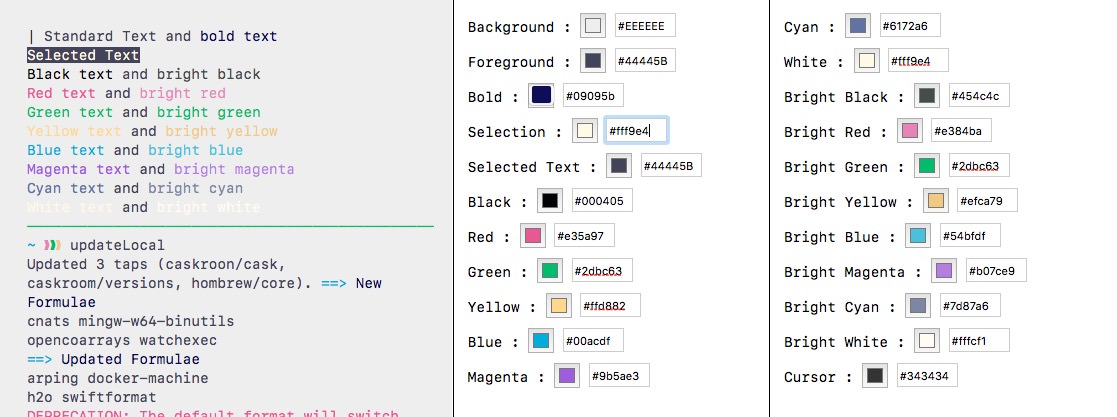Click the Selection hex input field
The width and height of the screenshot is (1117, 417).
[636, 131]
